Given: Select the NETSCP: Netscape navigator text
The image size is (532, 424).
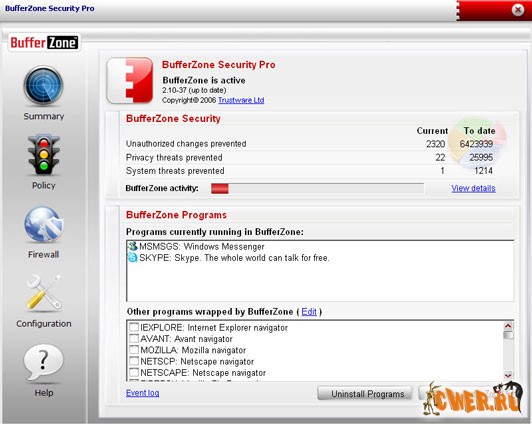Looking at the screenshot, I should coord(197,362).
